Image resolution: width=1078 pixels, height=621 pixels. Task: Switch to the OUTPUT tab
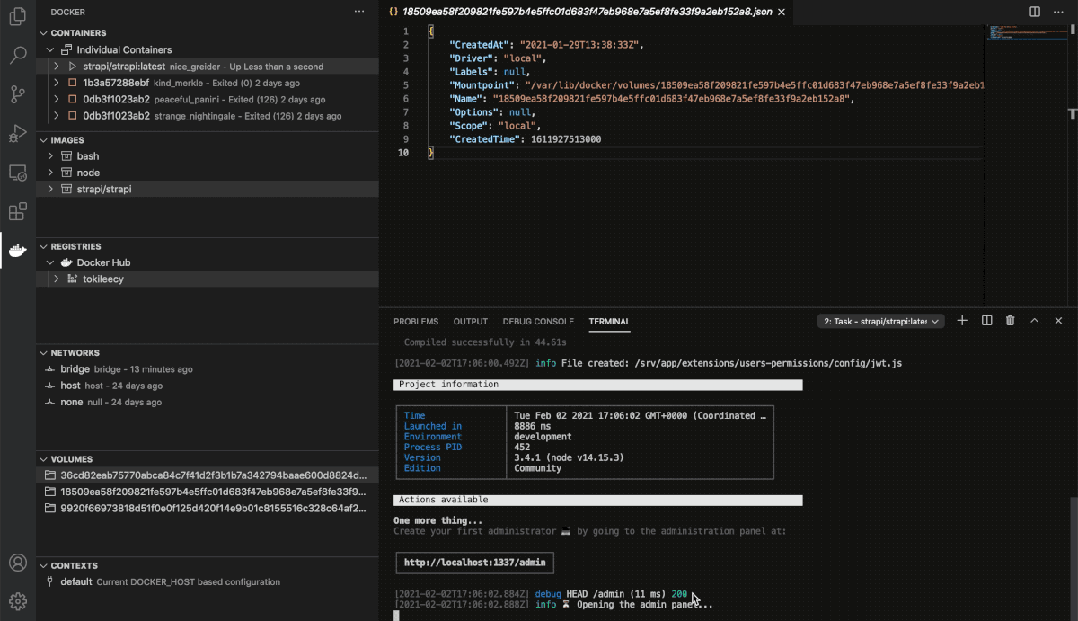(470, 322)
